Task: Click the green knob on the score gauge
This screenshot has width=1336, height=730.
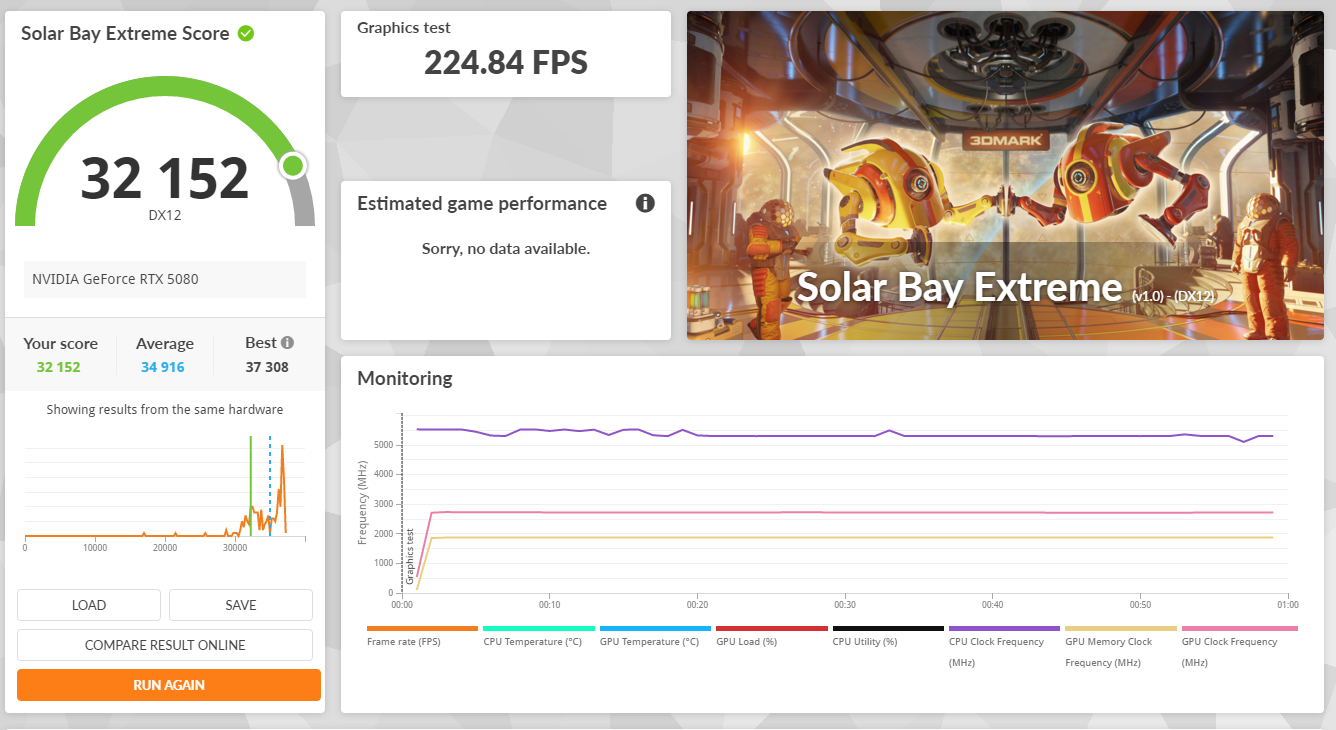Action: click(293, 165)
